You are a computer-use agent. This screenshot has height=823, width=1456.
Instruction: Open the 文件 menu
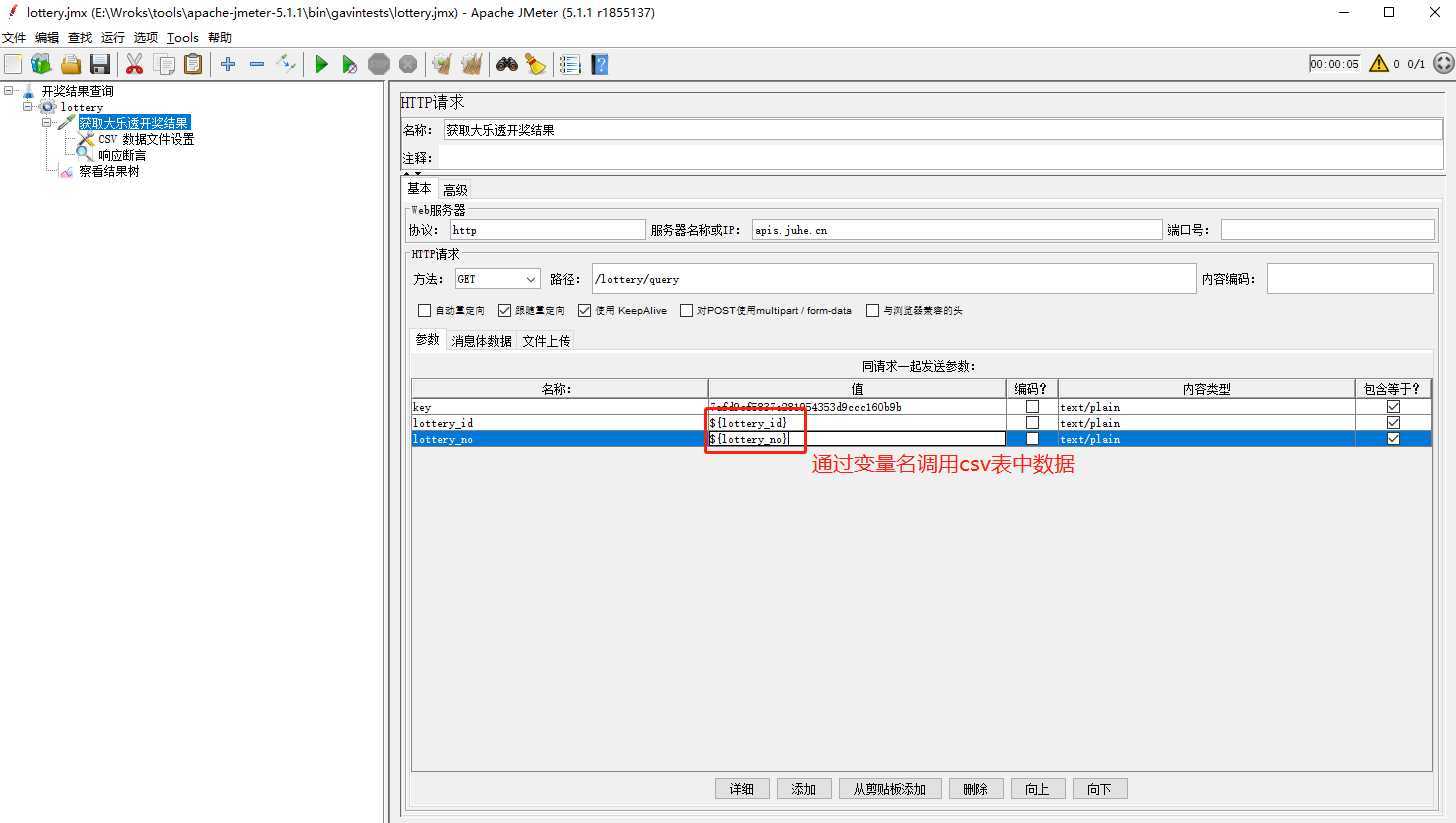click(x=14, y=38)
